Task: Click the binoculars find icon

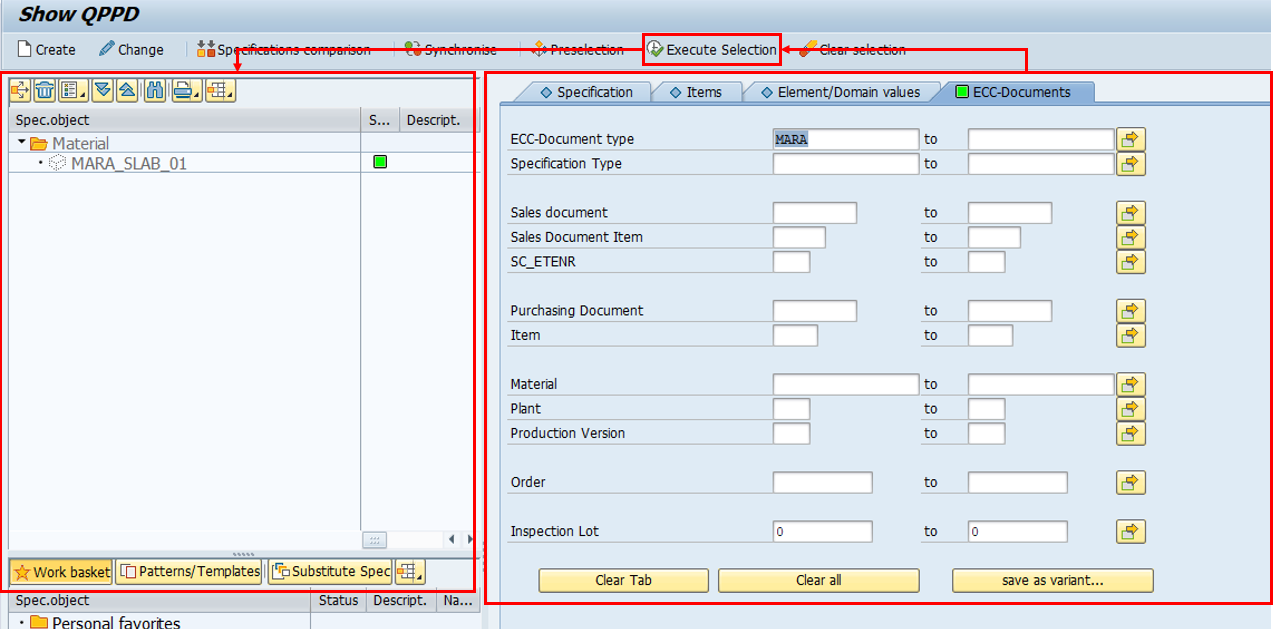Action: coord(154,91)
